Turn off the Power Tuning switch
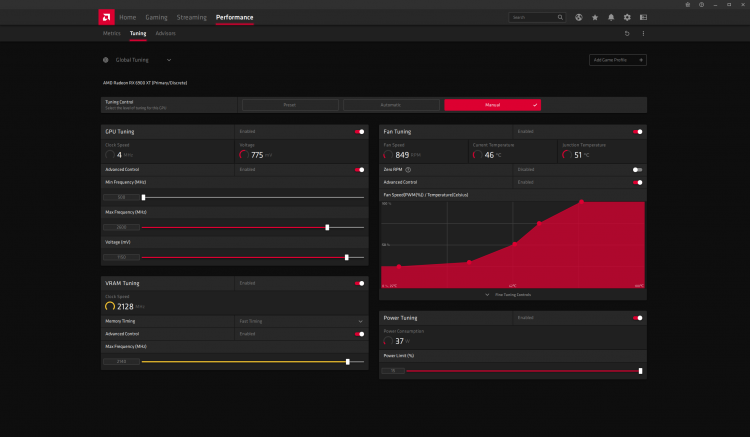750x437 pixels. tap(637, 318)
